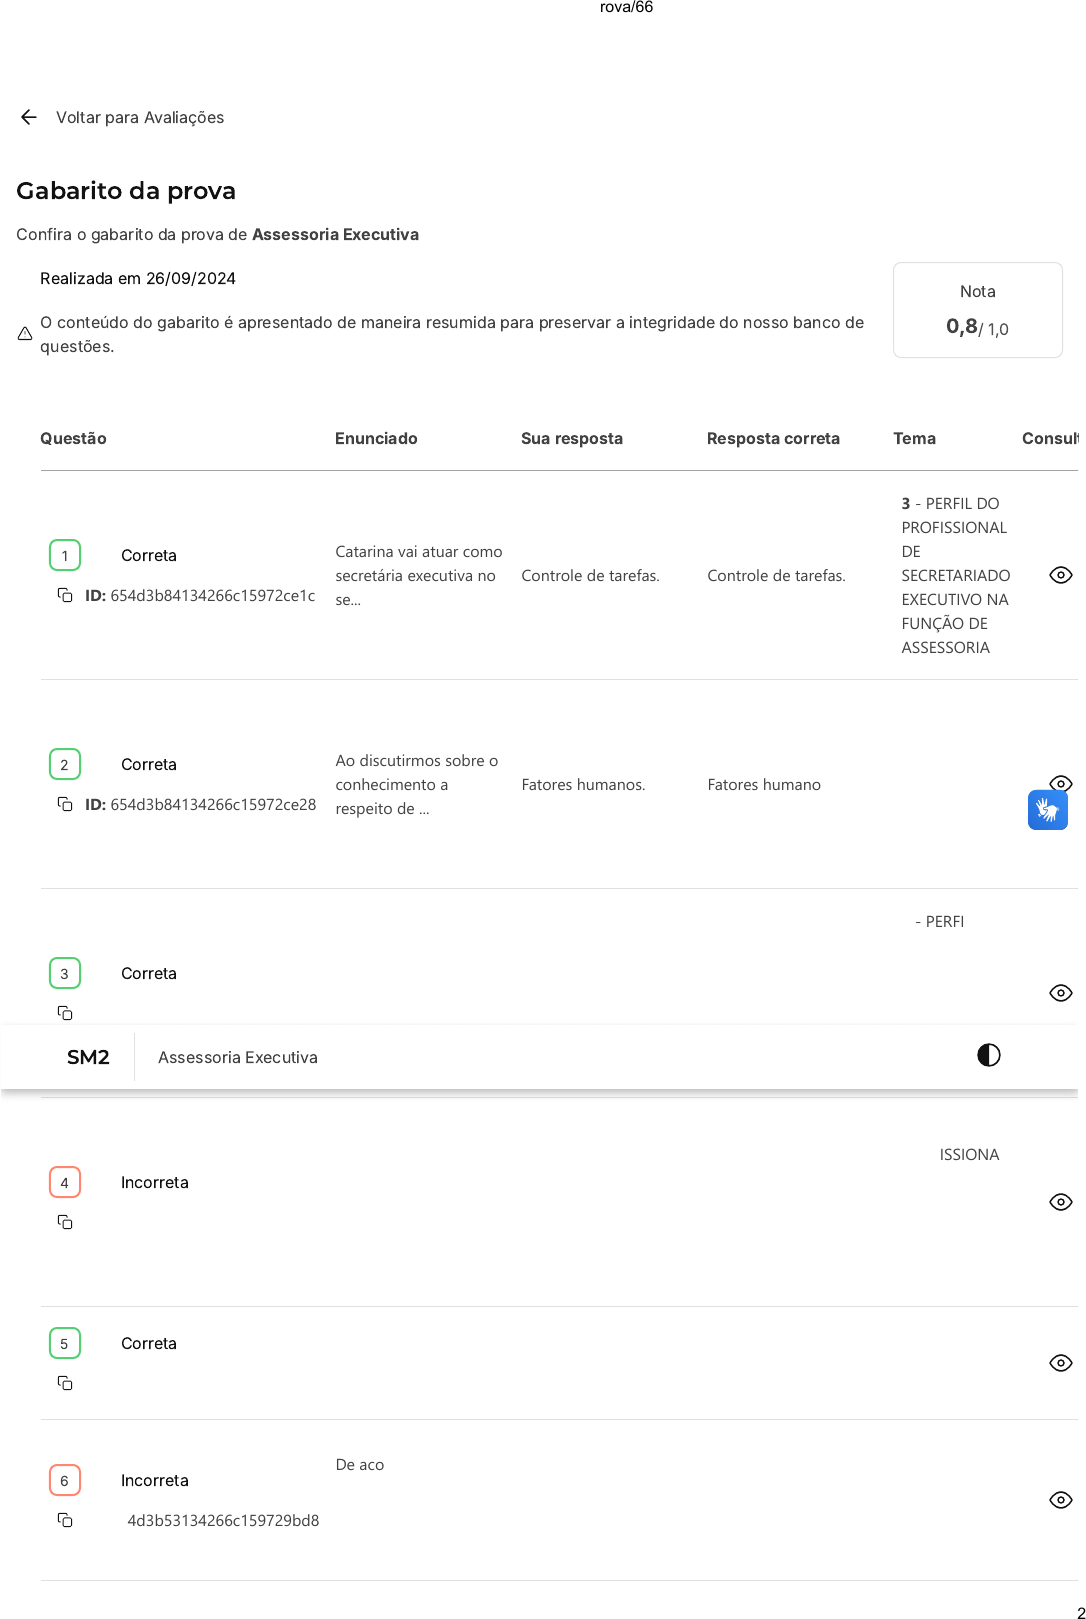Click the Voltar para Avaliações link

[140, 117]
